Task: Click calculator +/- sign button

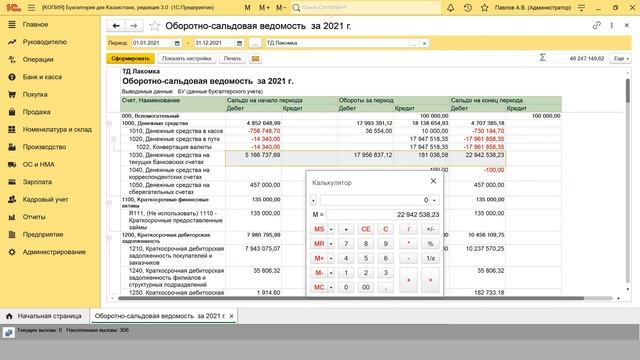Action: [430, 229]
